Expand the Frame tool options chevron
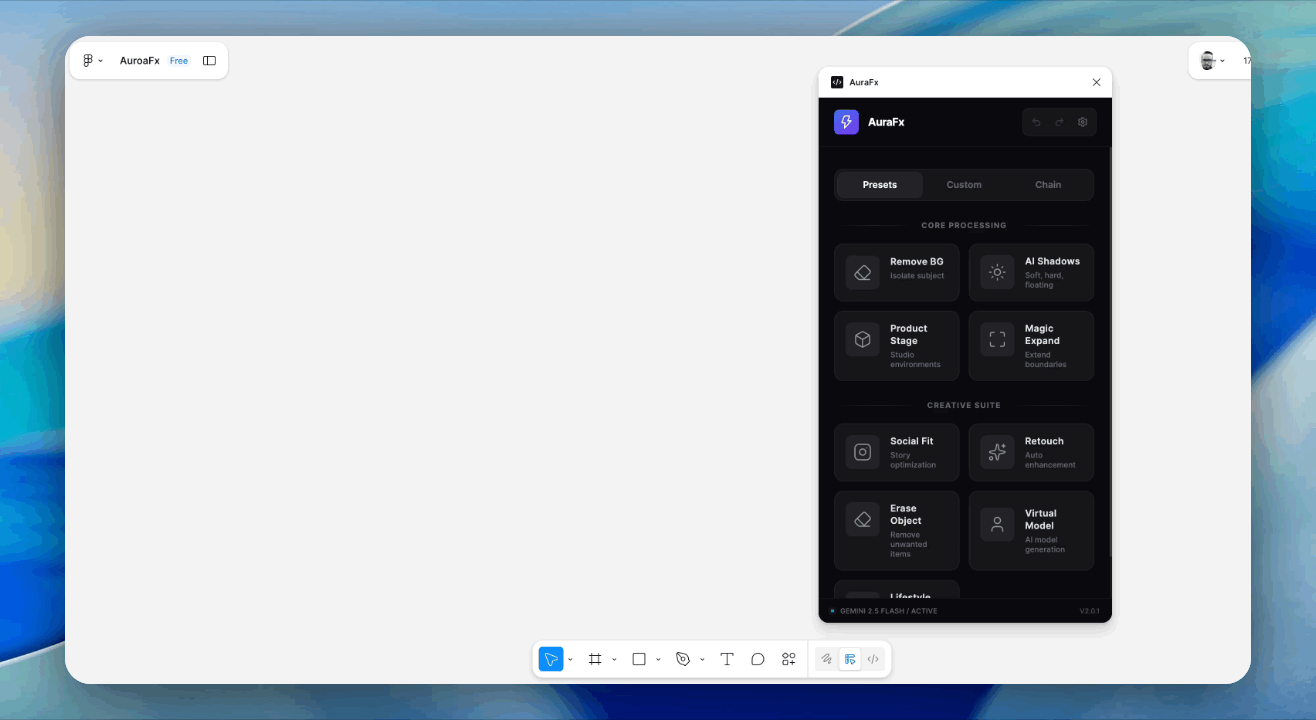The image size is (1316, 720). tap(614, 660)
